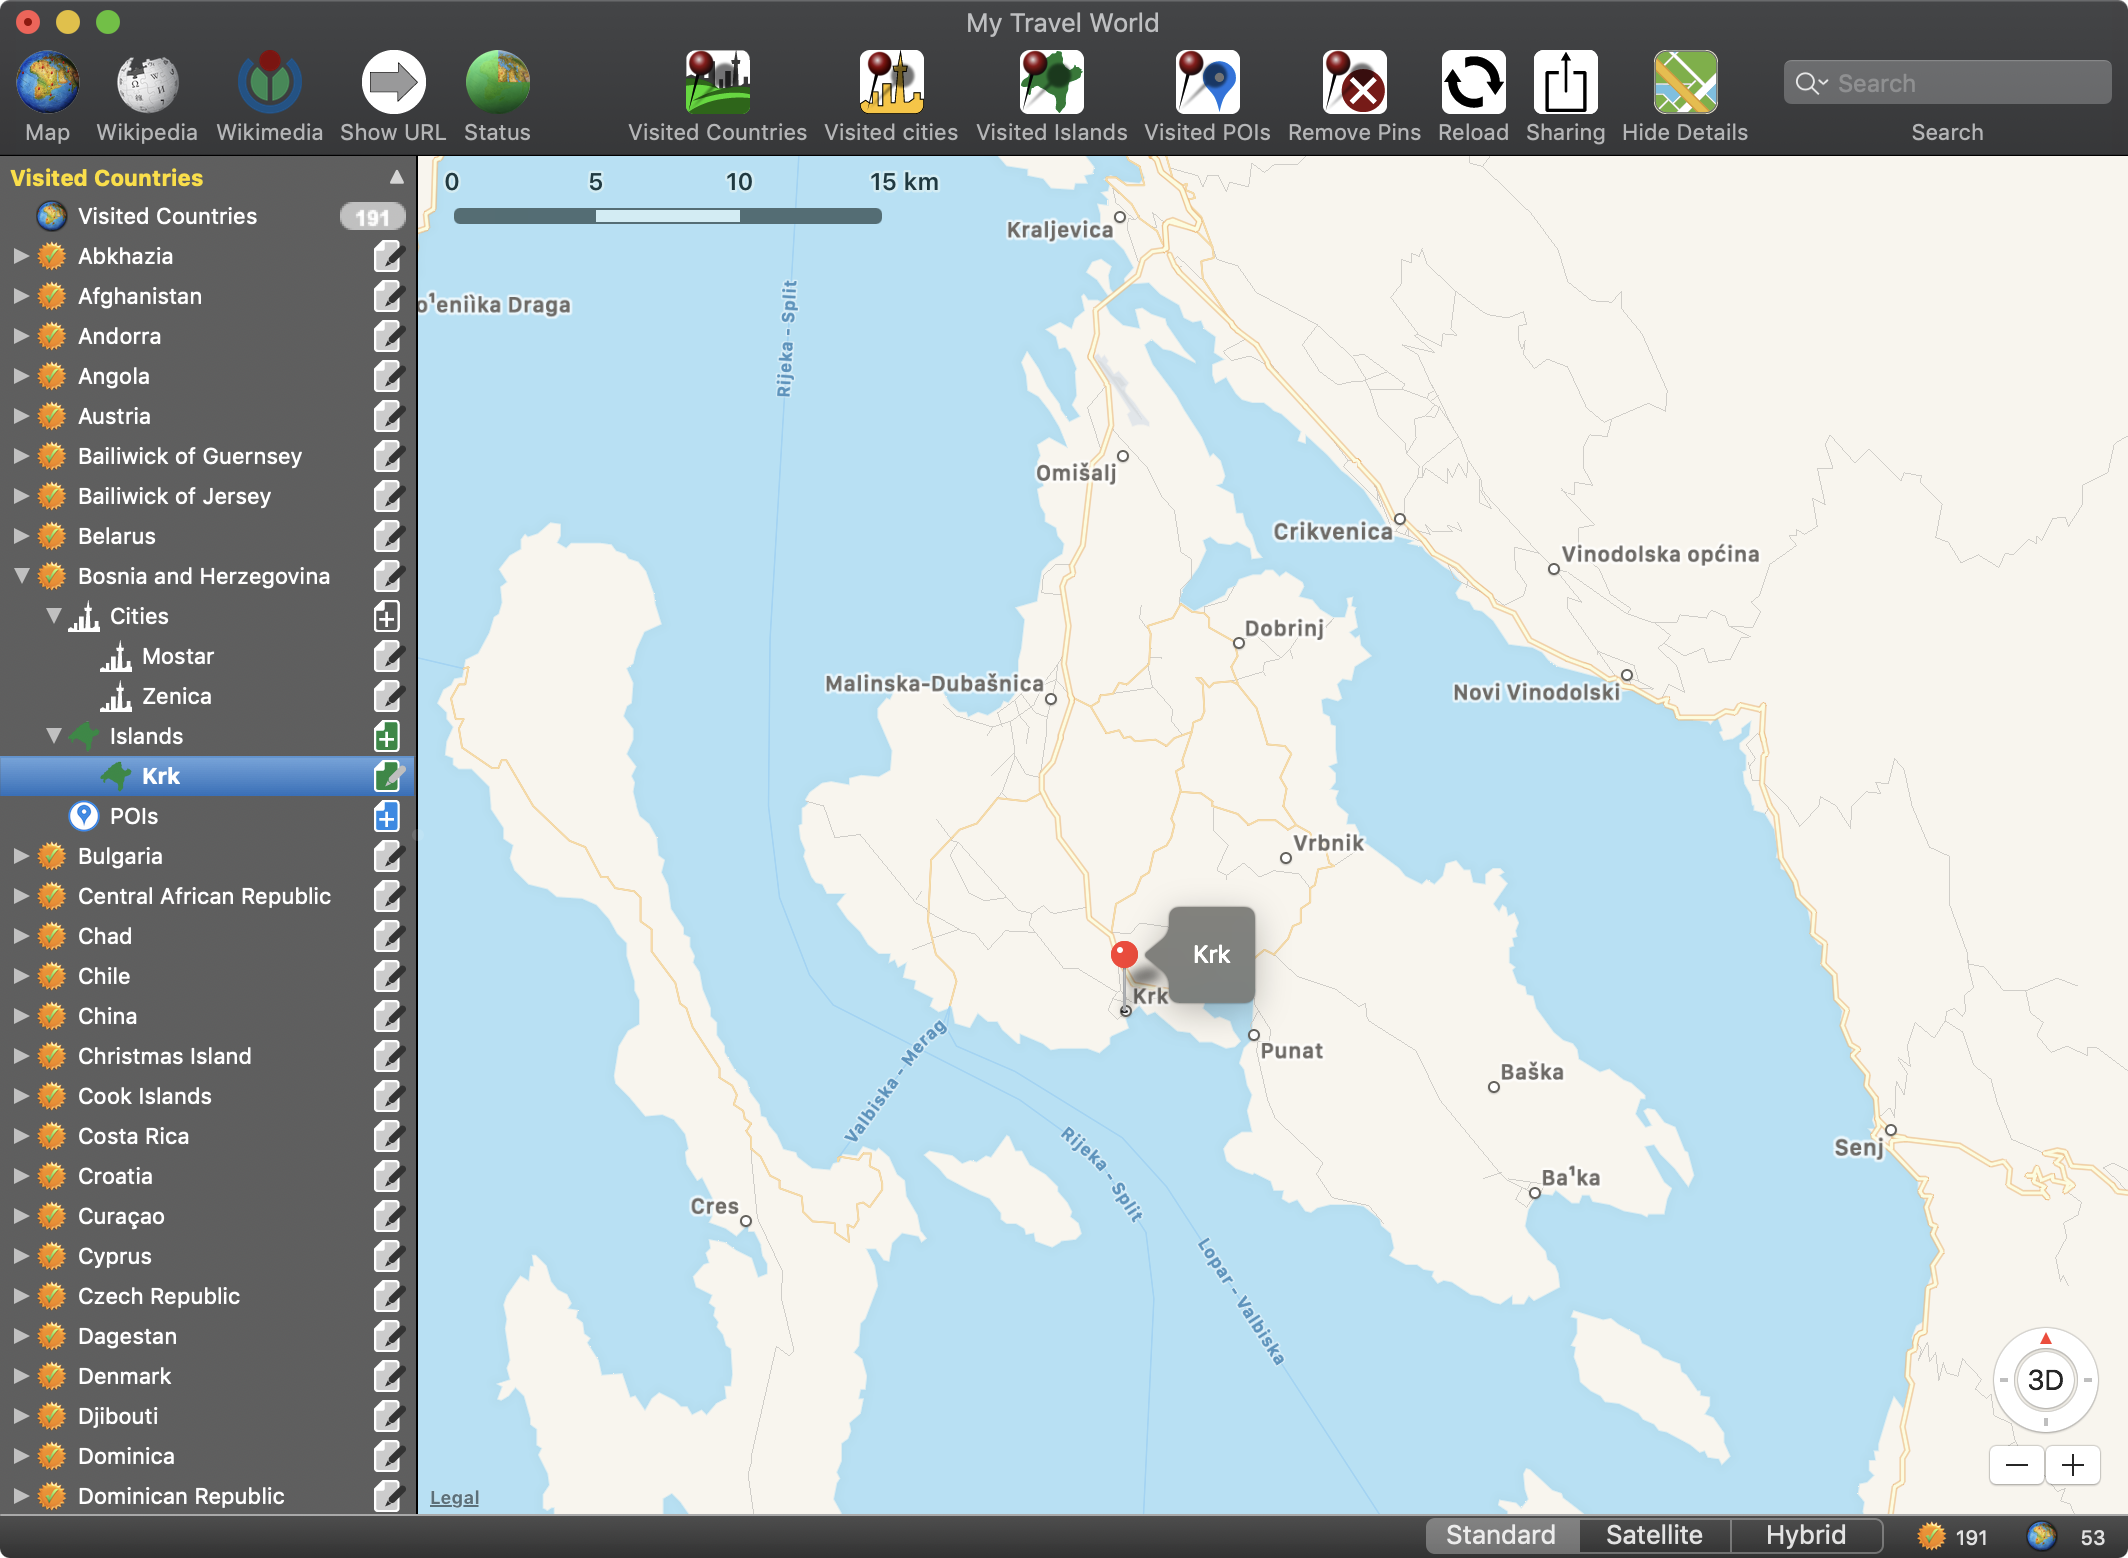This screenshot has height=1558, width=2128.
Task: Click status bar globe count icon
Action: coord(2041,1536)
